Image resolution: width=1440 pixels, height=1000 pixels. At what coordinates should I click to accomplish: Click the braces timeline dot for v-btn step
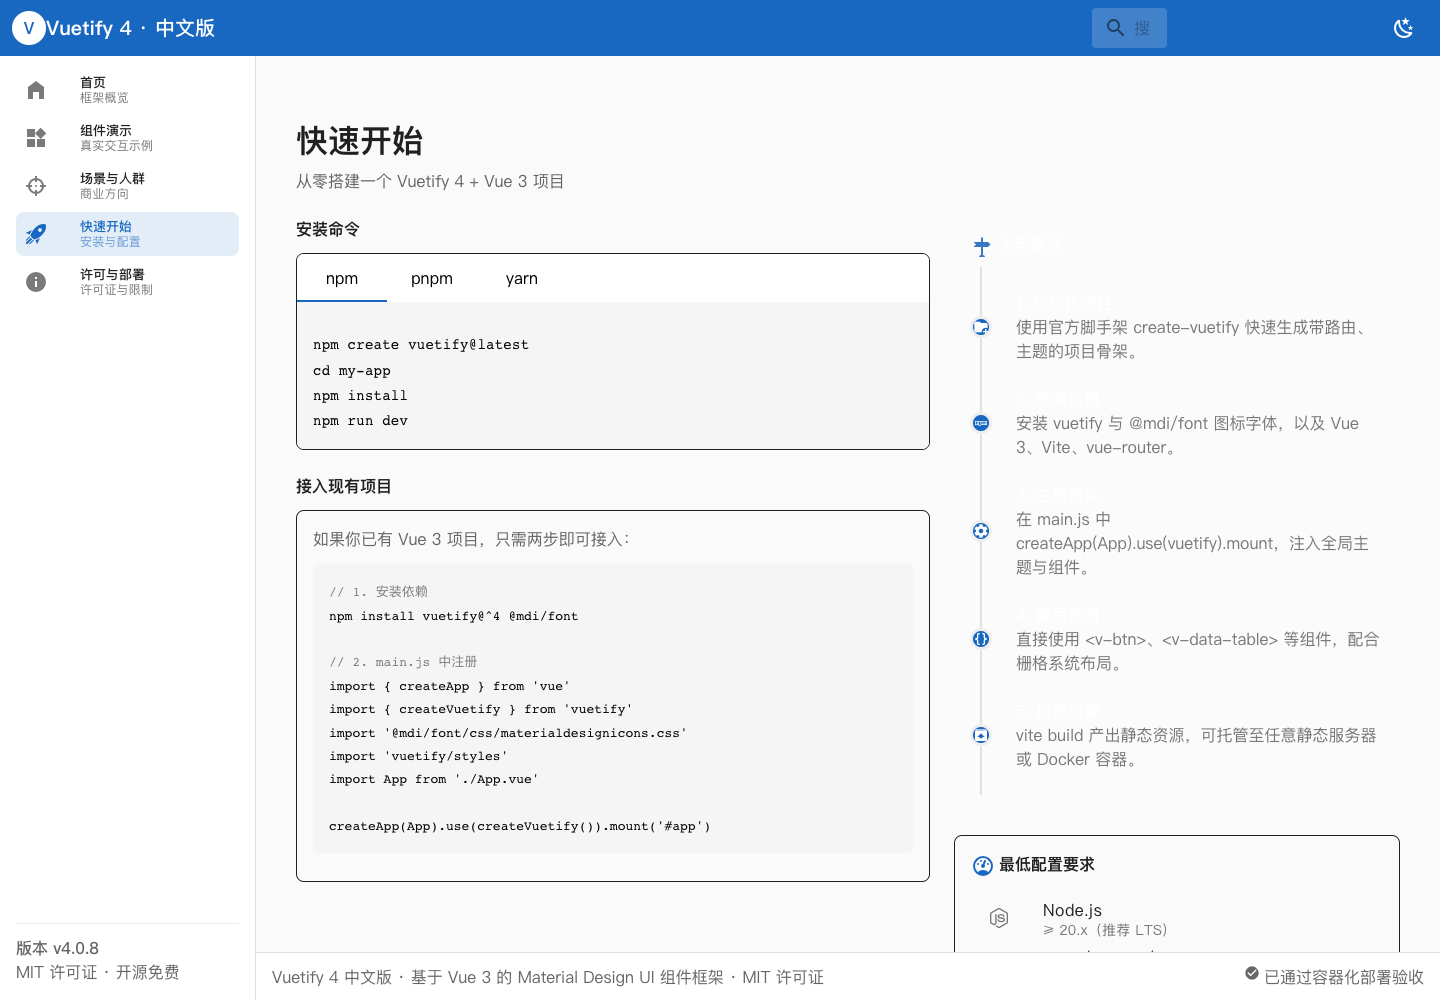click(x=981, y=639)
